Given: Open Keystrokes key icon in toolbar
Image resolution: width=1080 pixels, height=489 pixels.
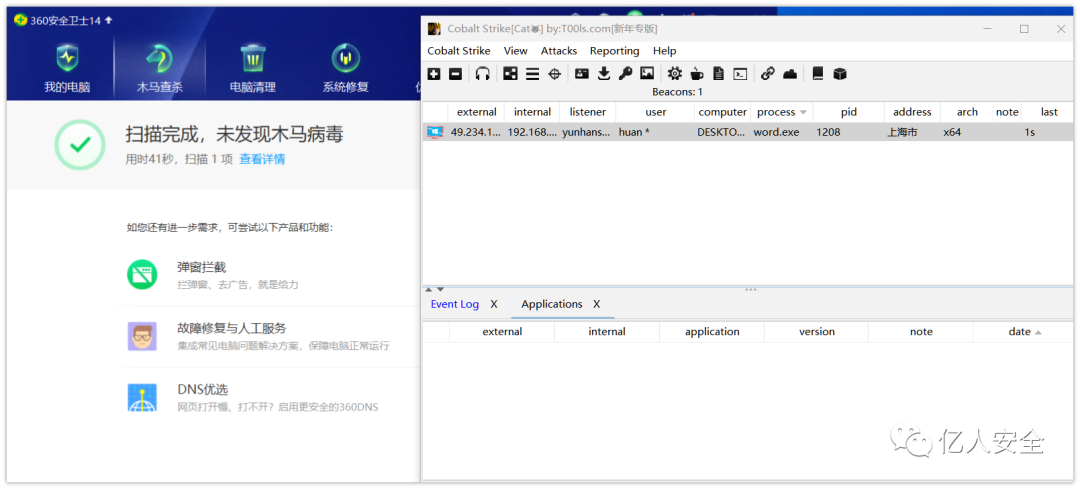Looking at the screenshot, I should coord(625,74).
